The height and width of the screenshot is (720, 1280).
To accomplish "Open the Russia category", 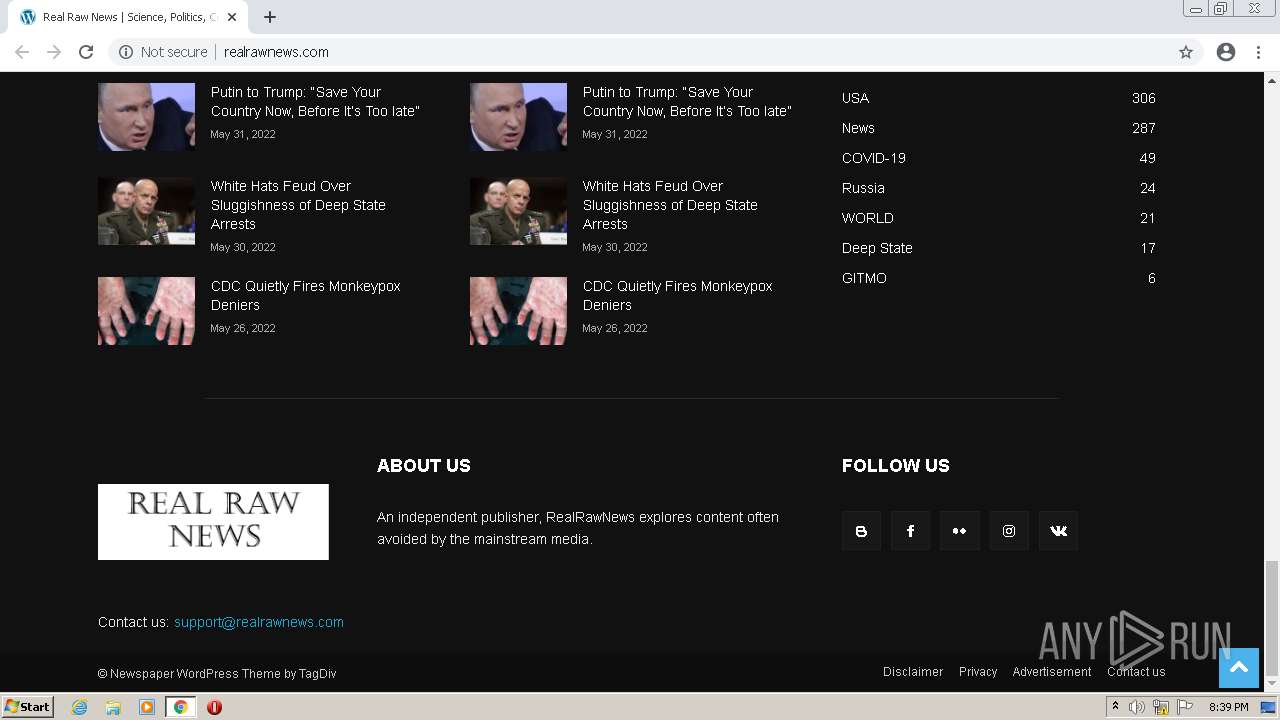I will coord(863,188).
